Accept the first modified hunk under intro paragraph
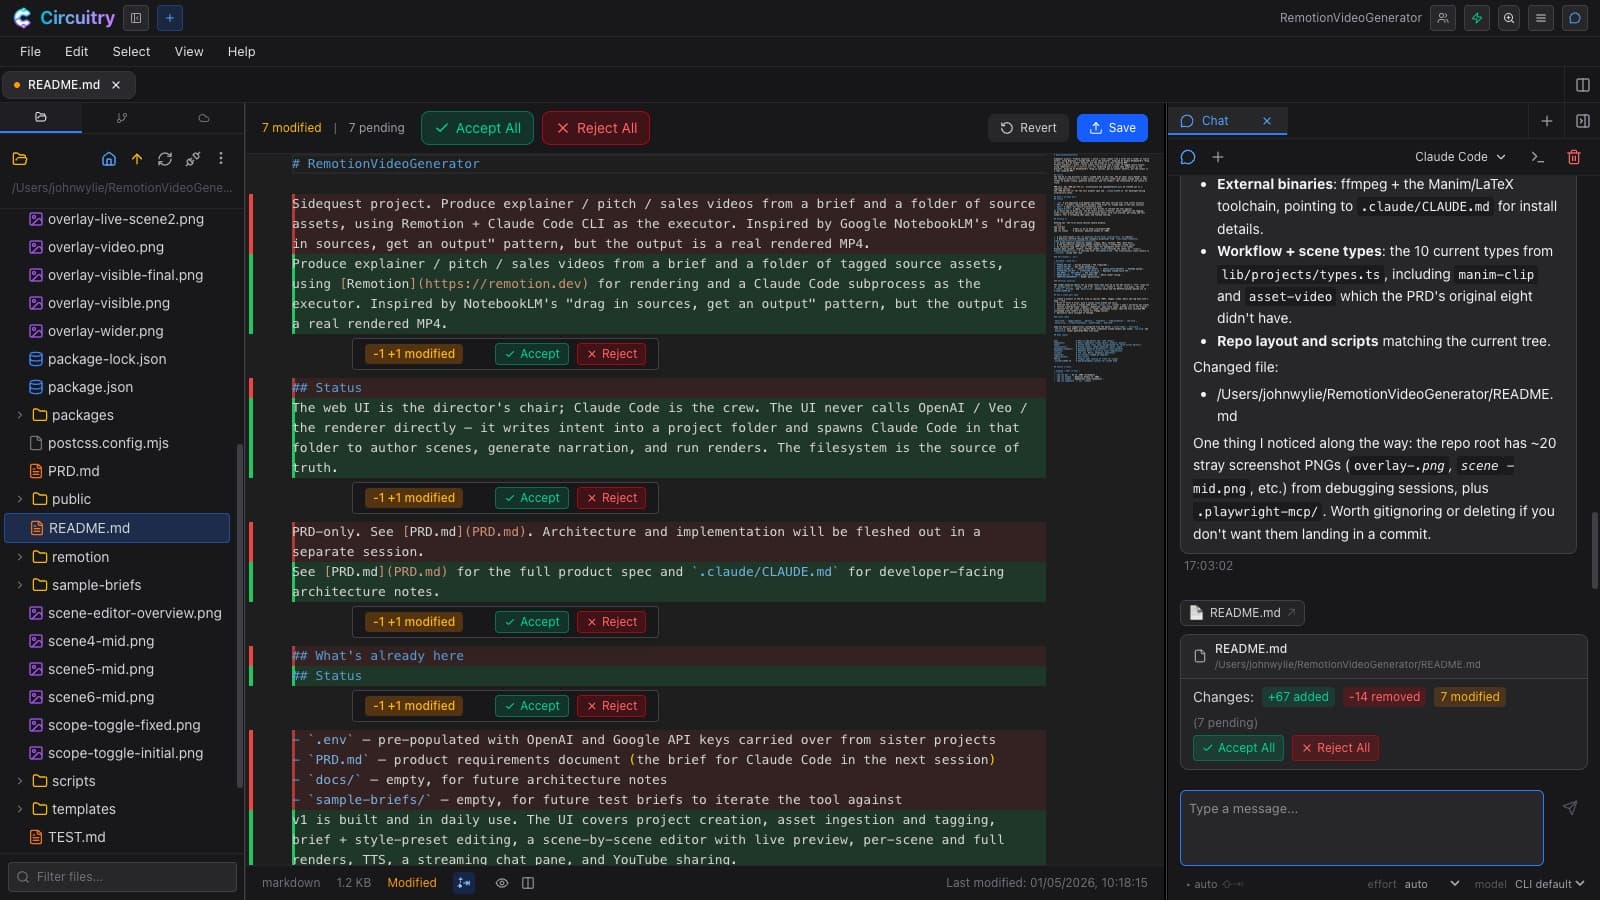This screenshot has height=900, width=1600. click(531, 354)
